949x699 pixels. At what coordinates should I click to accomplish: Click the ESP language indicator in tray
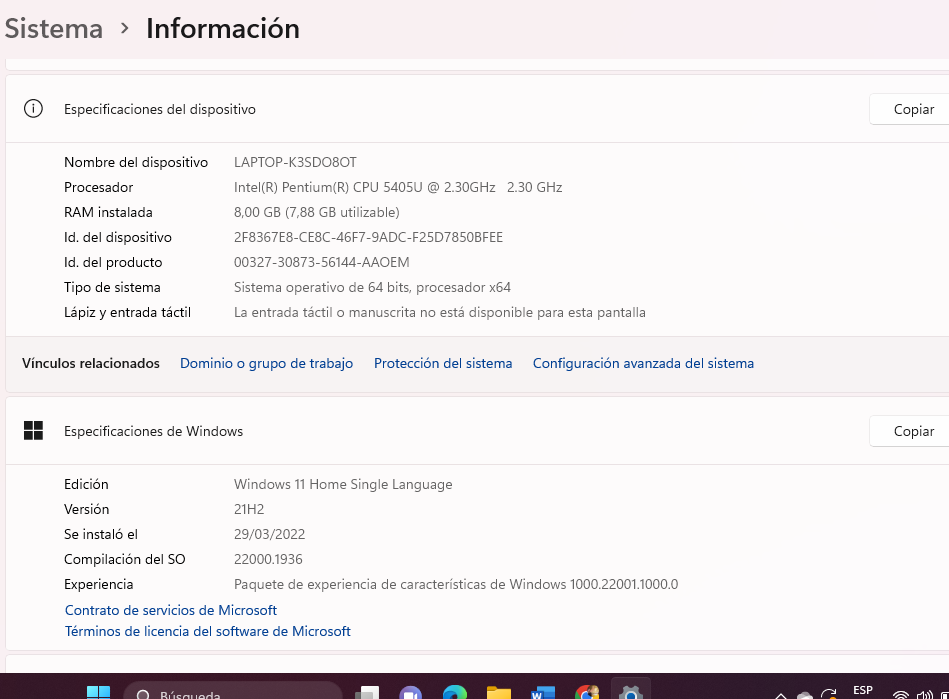click(862, 691)
